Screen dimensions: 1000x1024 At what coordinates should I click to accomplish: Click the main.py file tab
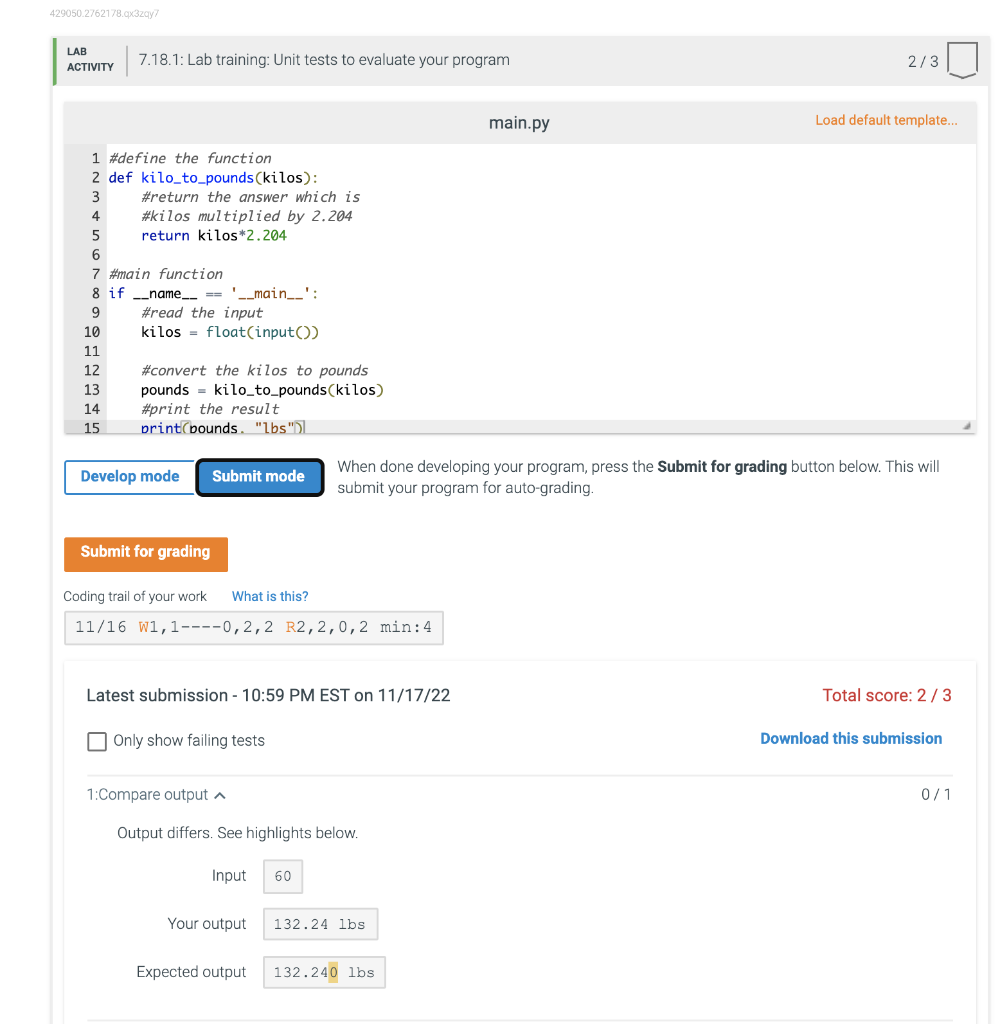(519, 122)
